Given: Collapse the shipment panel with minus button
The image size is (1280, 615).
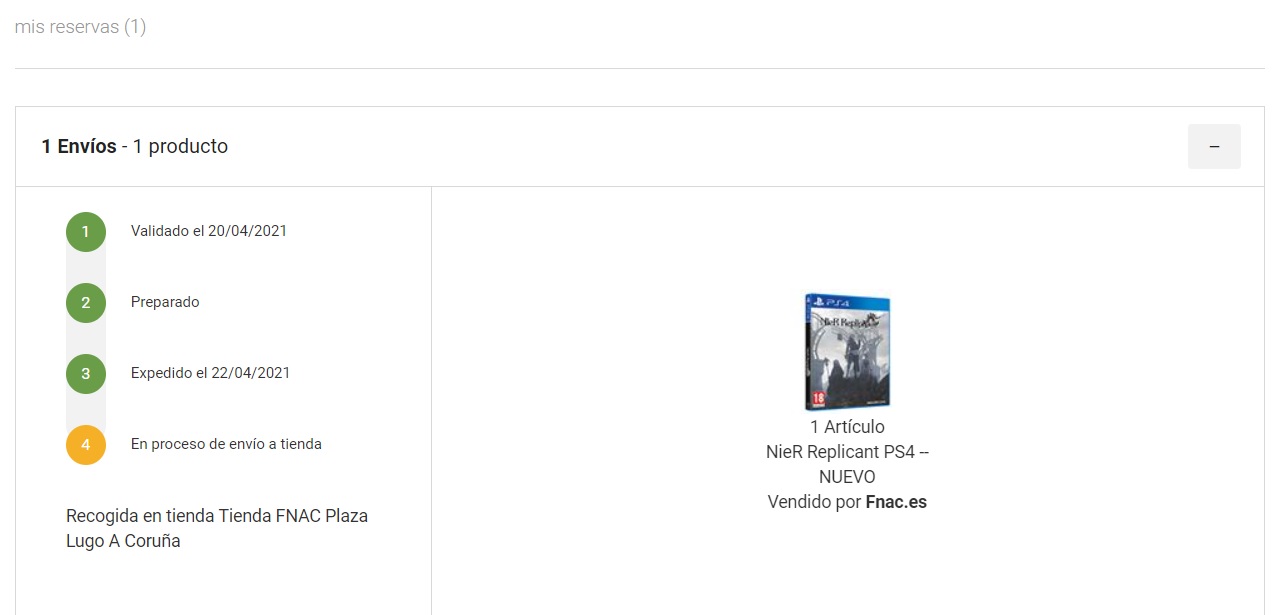Looking at the screenshot, I should [x=1214, y=146].
